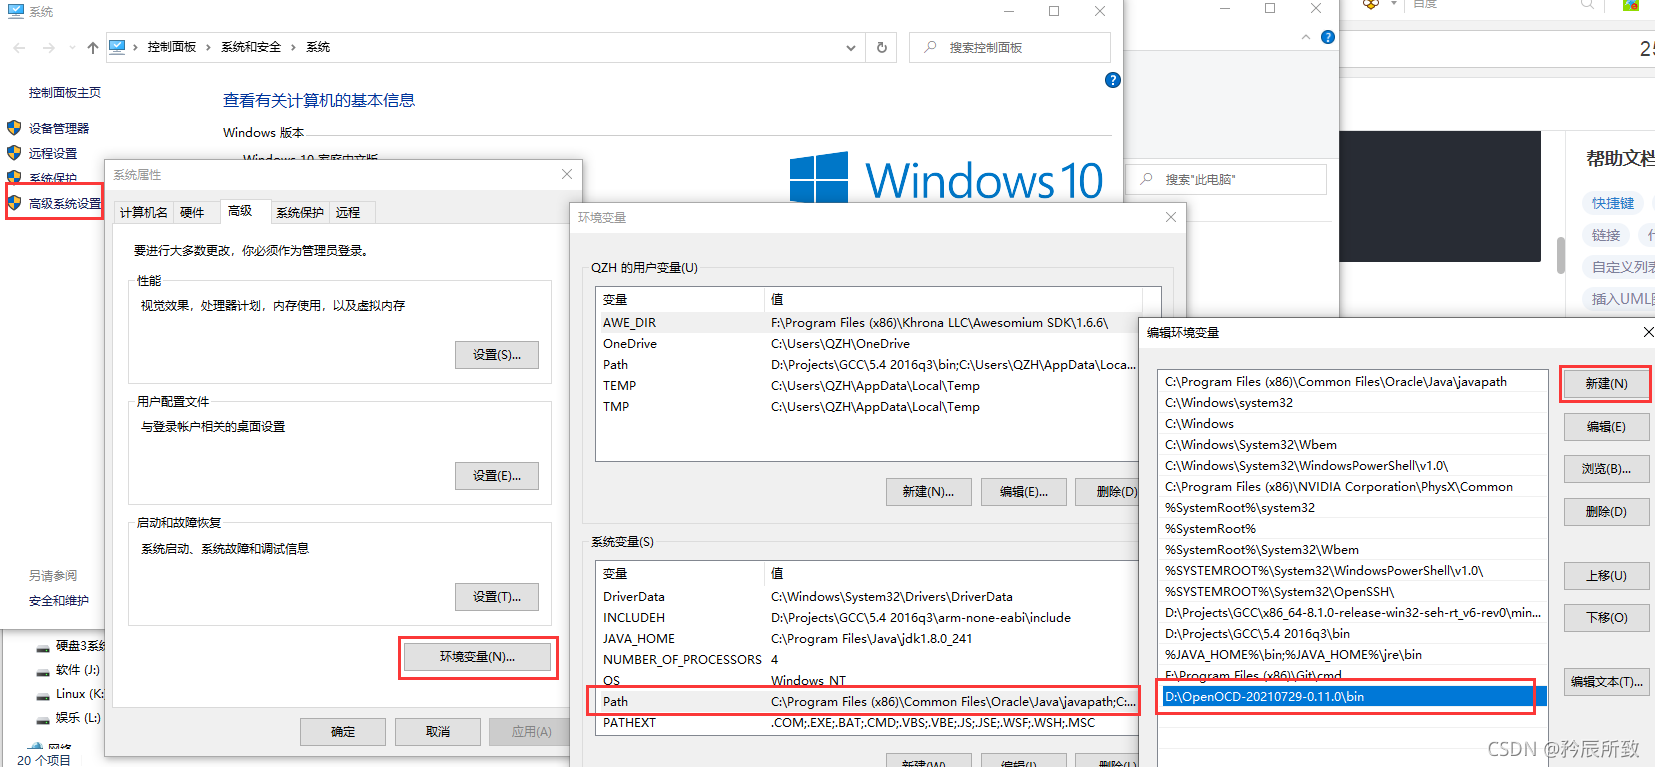Image resolution: width=1655 pixels, height=767 pixels.
Task: Click 浏览(B)... button
Action: pos(1606,469)
